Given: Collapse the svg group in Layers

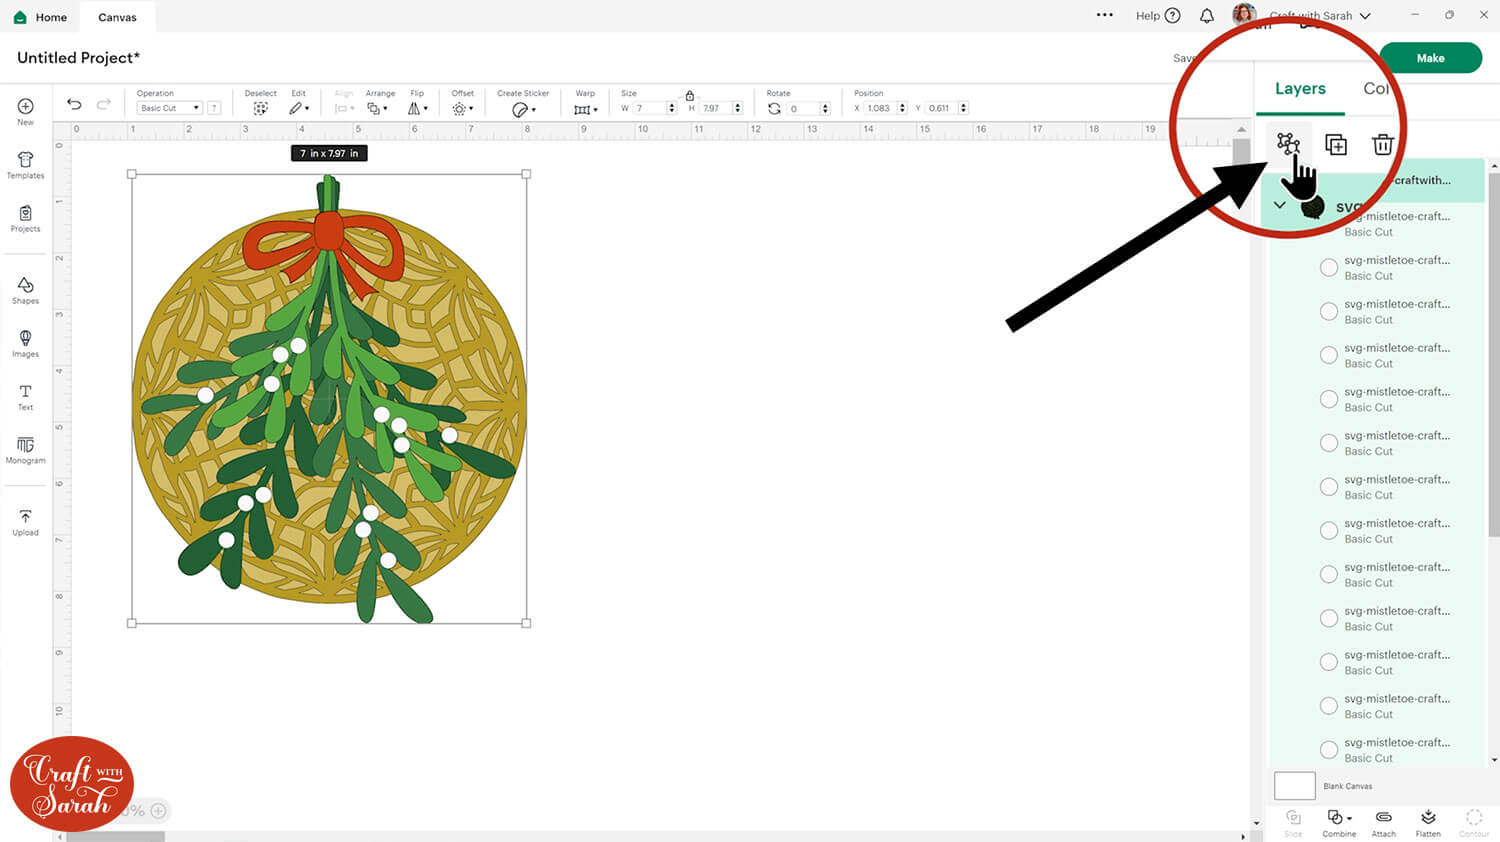Looking at the screenshot, I should 1279,205.
